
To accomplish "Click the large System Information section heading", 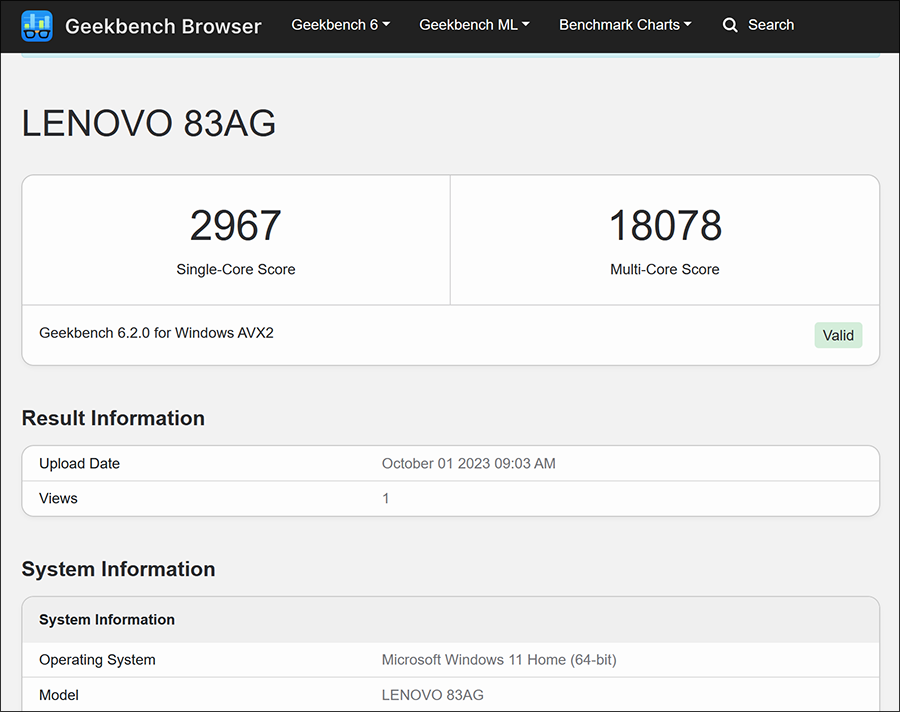I will click(118, 569).
